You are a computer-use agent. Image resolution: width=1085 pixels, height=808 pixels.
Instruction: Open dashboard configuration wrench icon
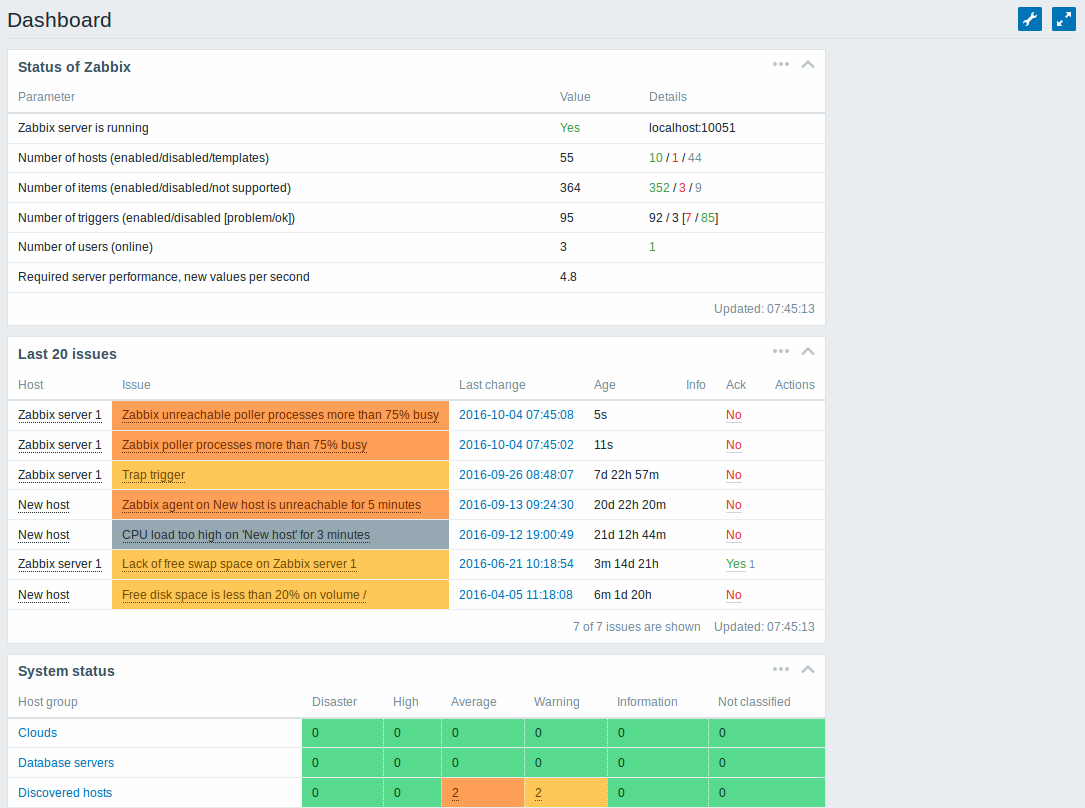1030,19
